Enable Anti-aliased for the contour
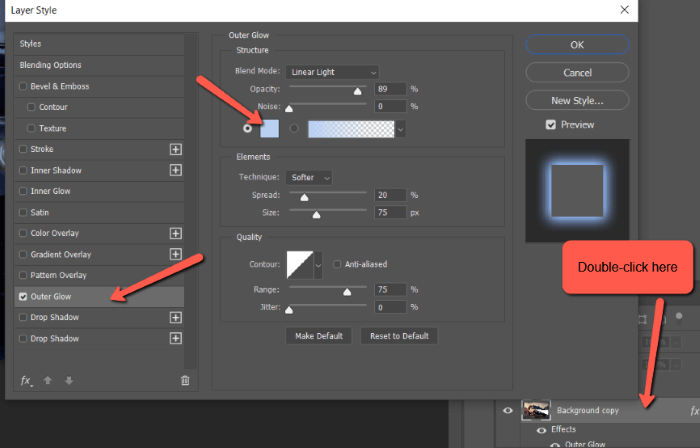Screen dimensions: 700x448 click(x=337, y=264)
